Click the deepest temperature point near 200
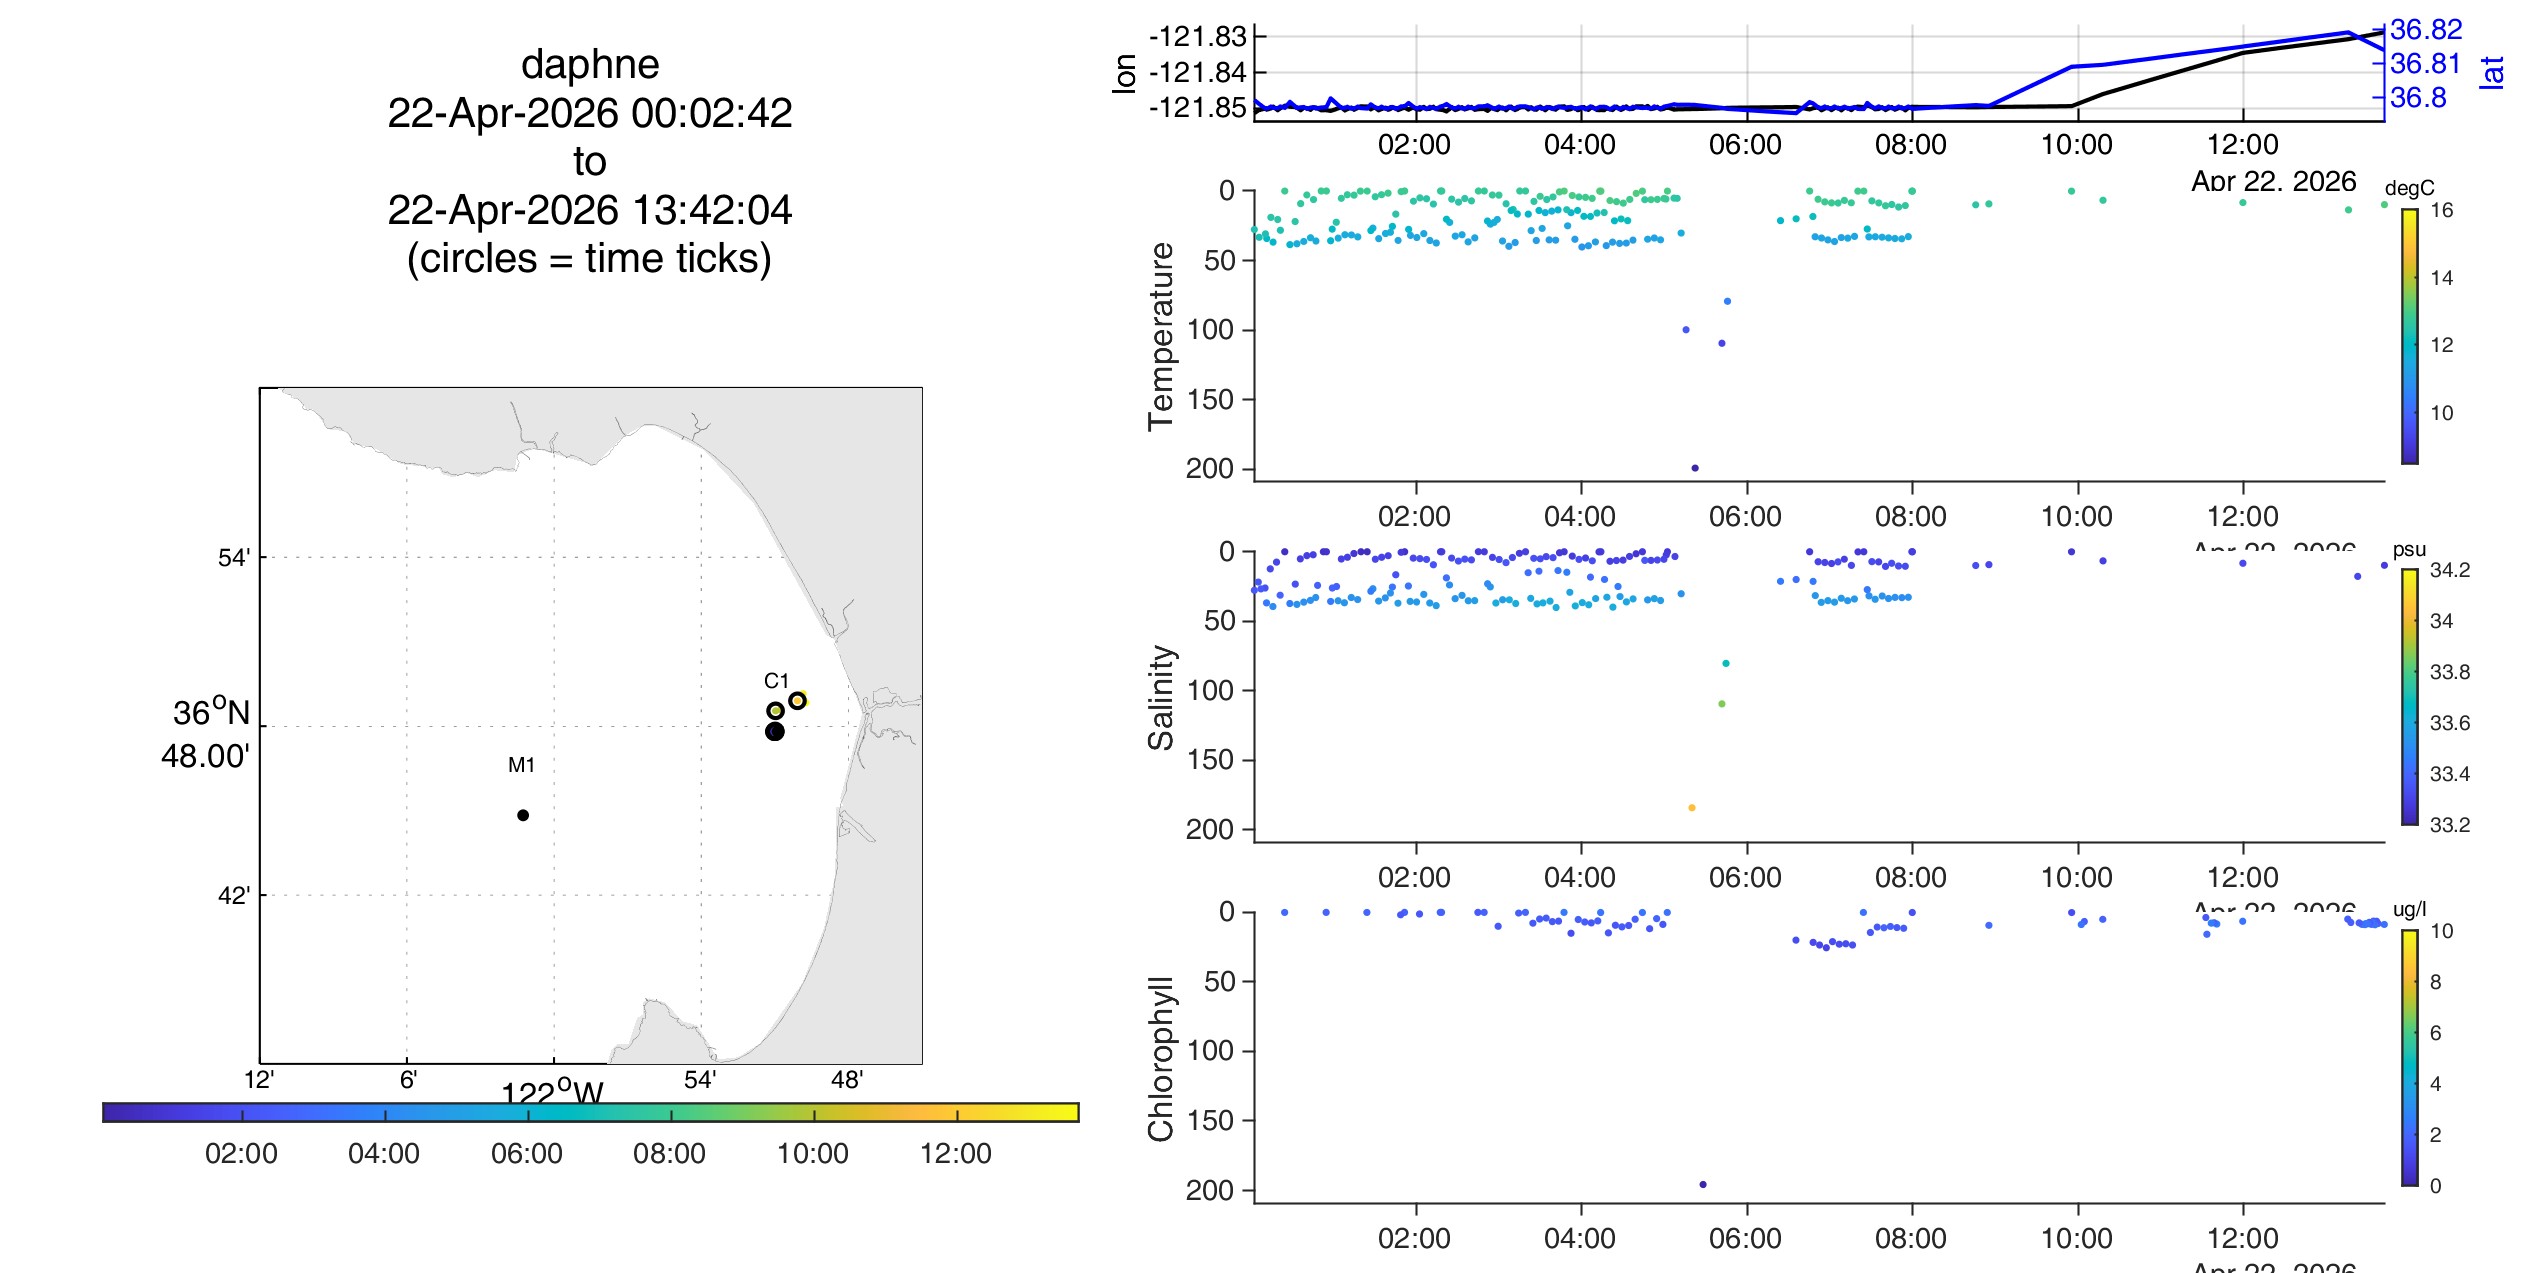This screenshot has width=2545, height=1273. point(1695,468)
